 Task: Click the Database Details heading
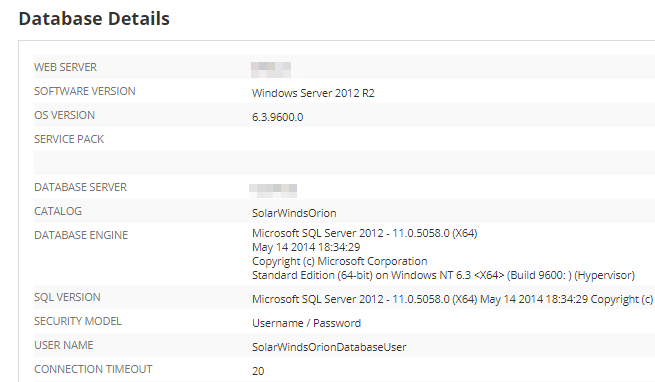tap(94, 19)
